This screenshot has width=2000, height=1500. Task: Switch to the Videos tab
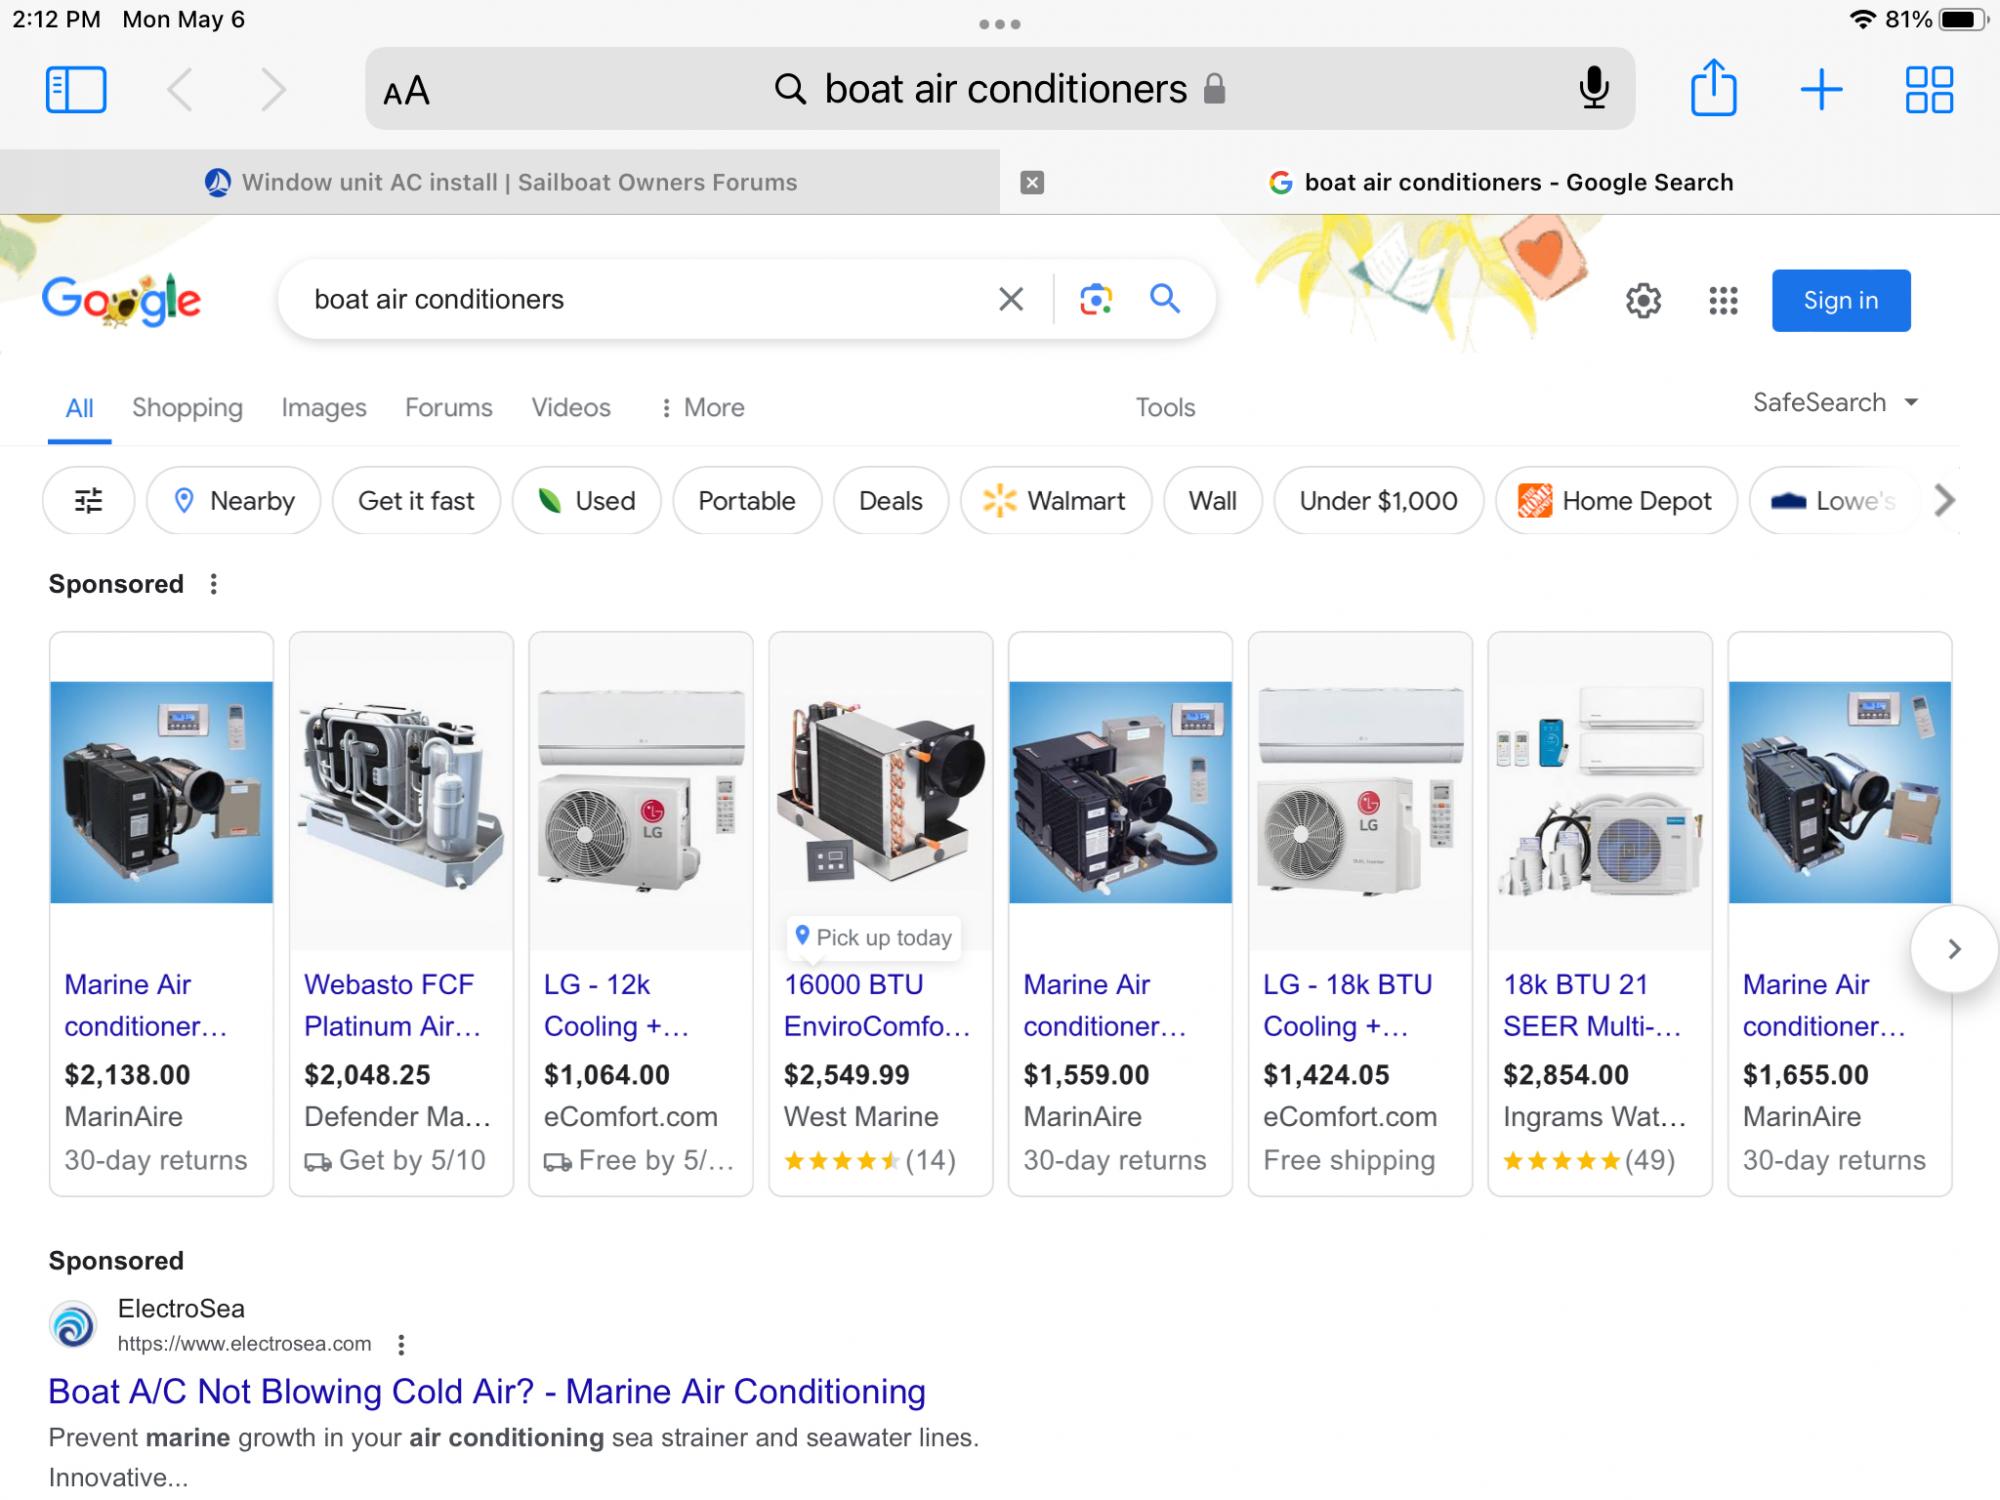[571, 408]
